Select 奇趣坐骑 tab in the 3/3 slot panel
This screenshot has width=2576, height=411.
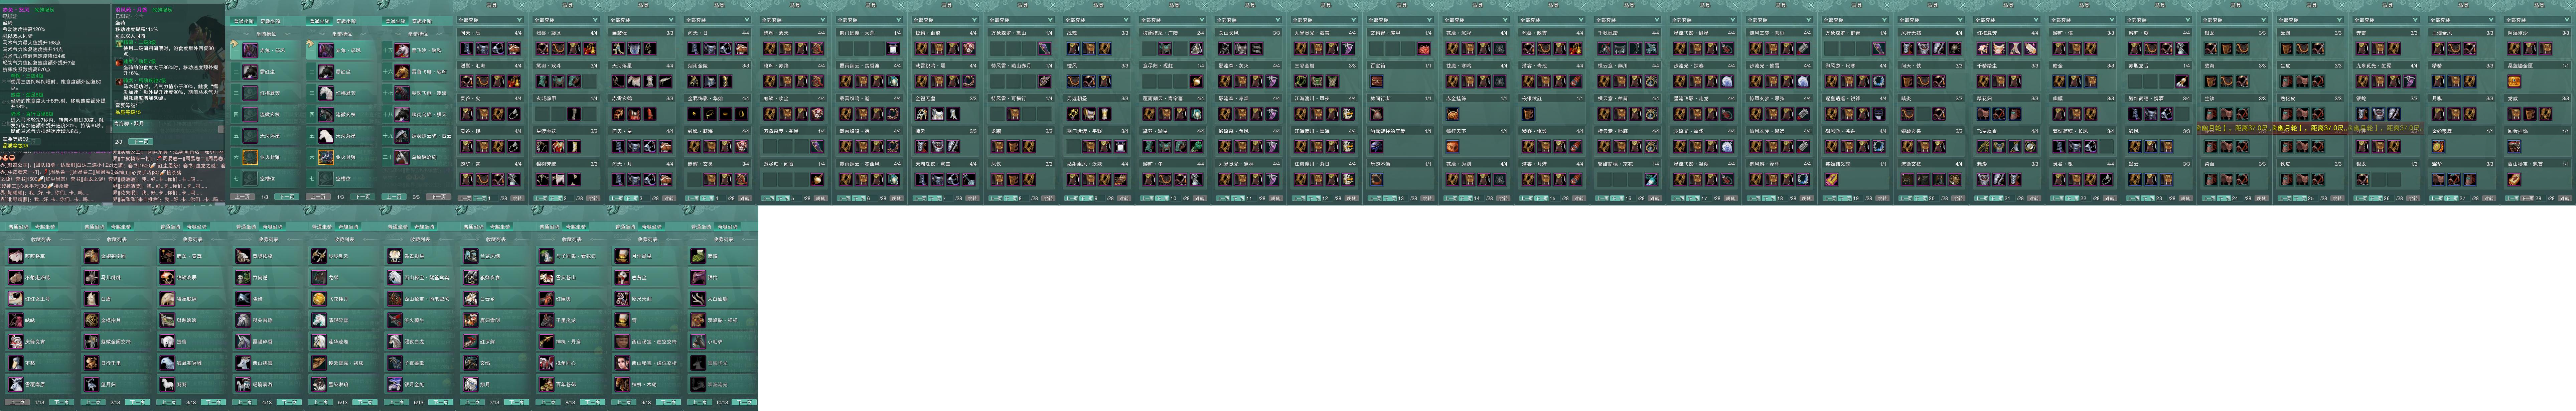pyautogui.click(x=422, y=21)
